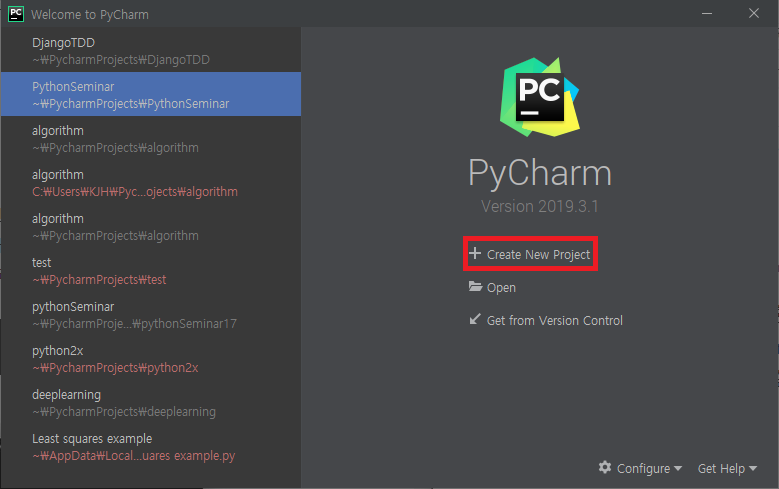Click Create New Project

[x=538, y=254]
